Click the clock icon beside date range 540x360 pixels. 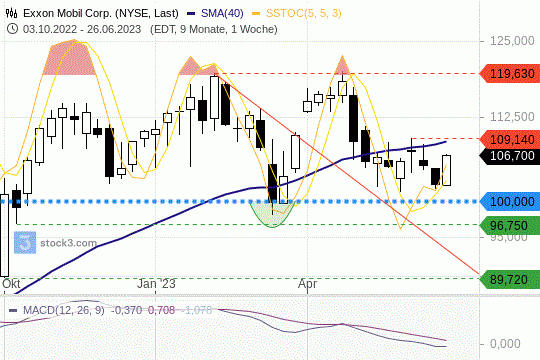12,29
